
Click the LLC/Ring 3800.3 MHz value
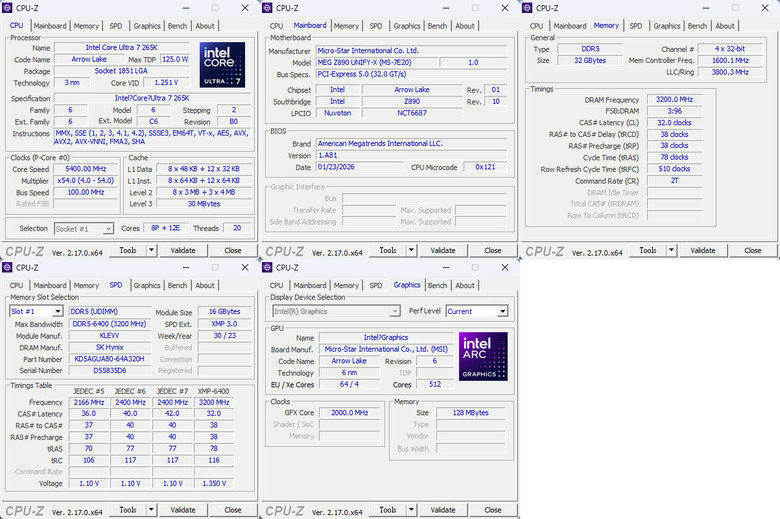[730, 72]
